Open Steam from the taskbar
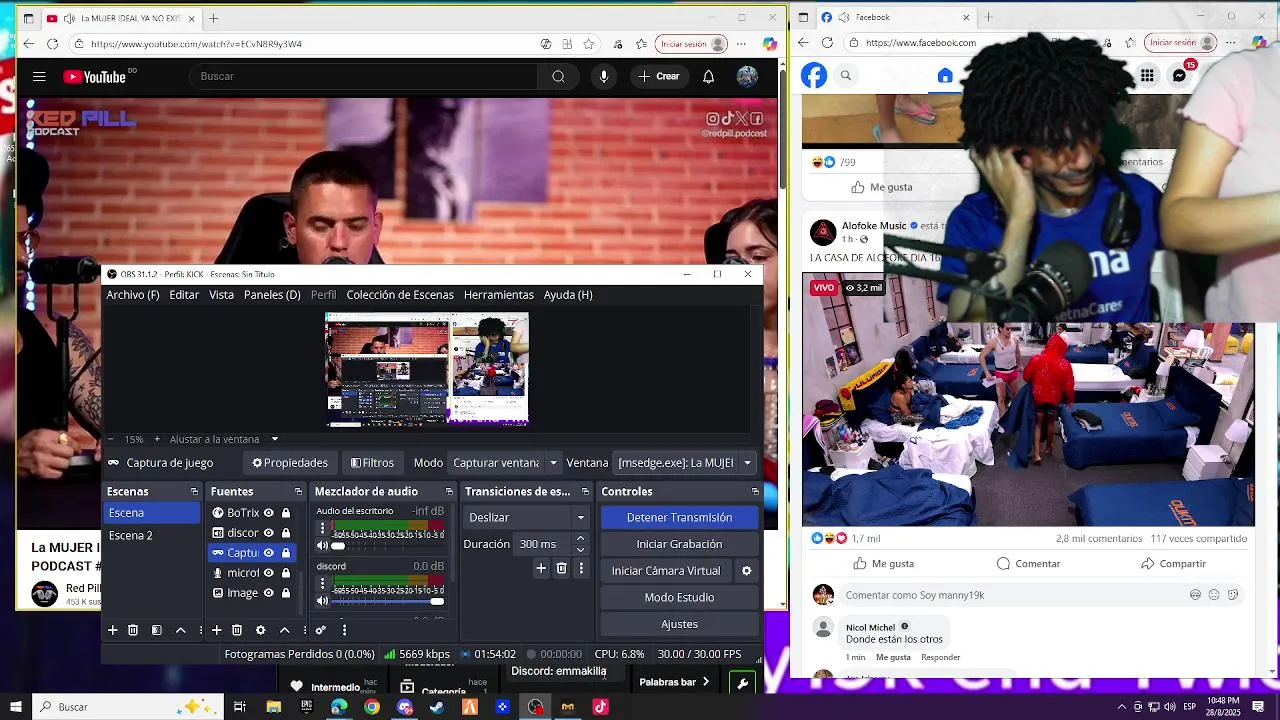This screenshot has width=1280, height=720. tap(437, 707)
